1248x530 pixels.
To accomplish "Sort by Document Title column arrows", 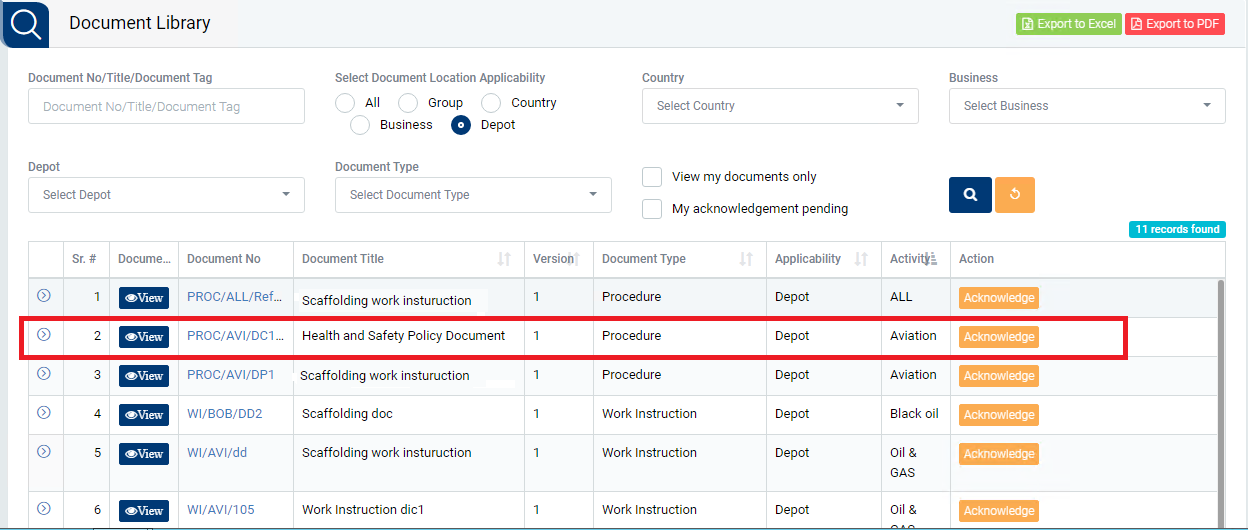I will point(504,259).
